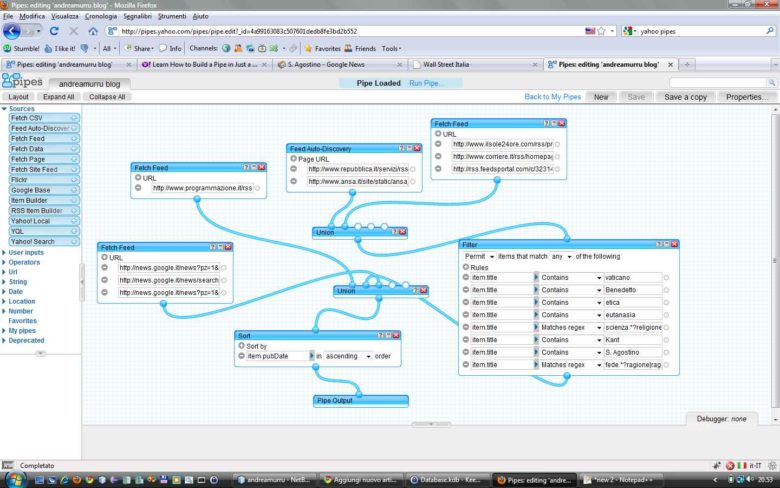
Task: Minimize the Filter module via collapse button
Action: click(x=665, y=244)
